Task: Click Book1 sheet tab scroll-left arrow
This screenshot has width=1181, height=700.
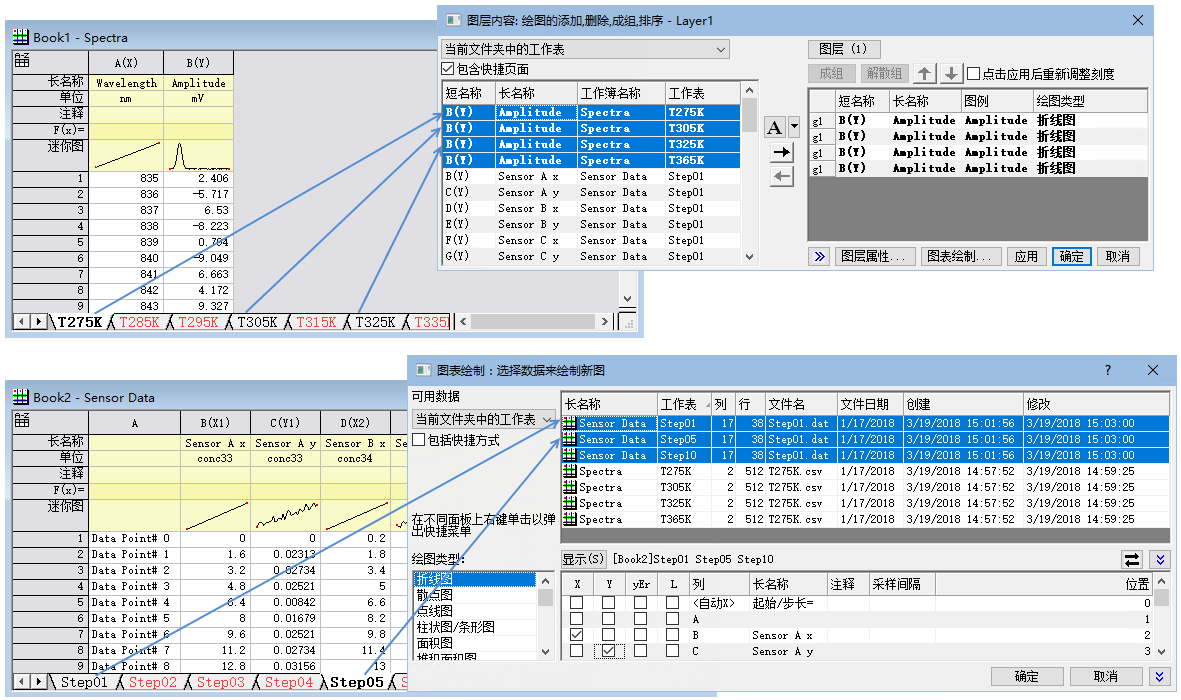Action: click(x=21, y=322)
